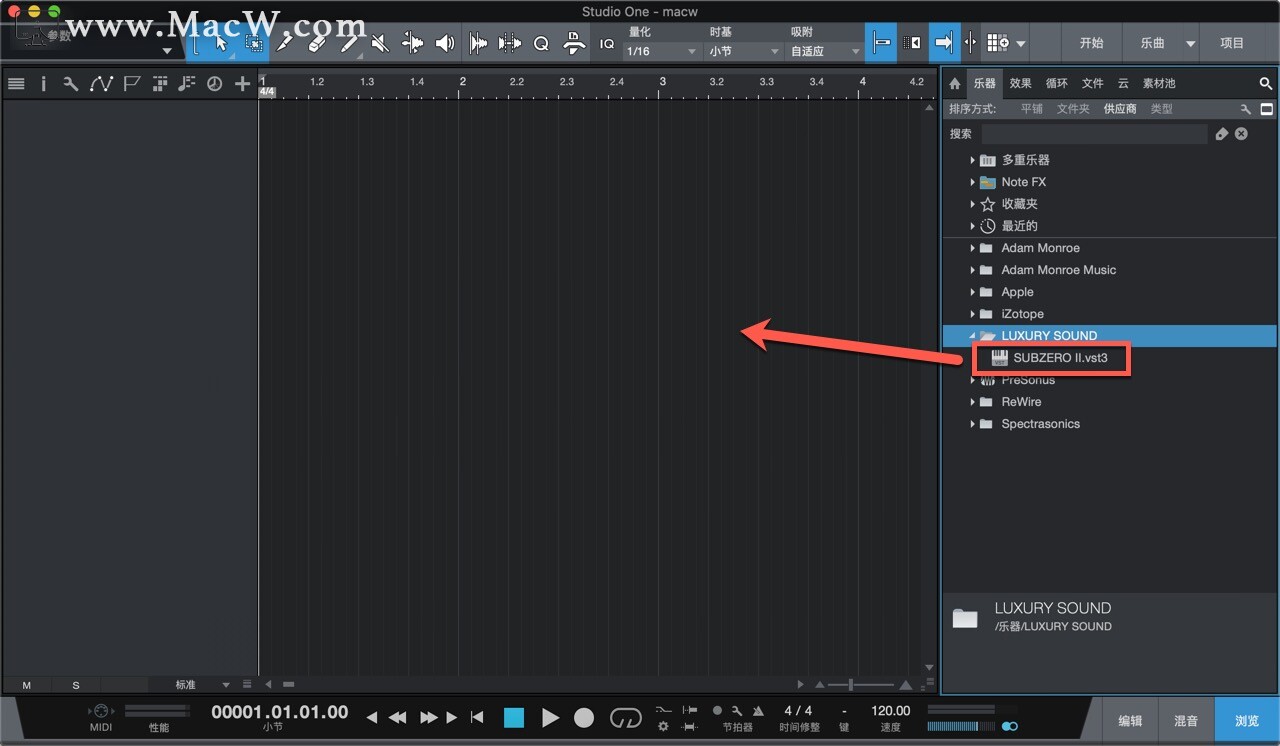
Task: Open the track list icon
Action: pyautogui.click(x=16, y=84)
